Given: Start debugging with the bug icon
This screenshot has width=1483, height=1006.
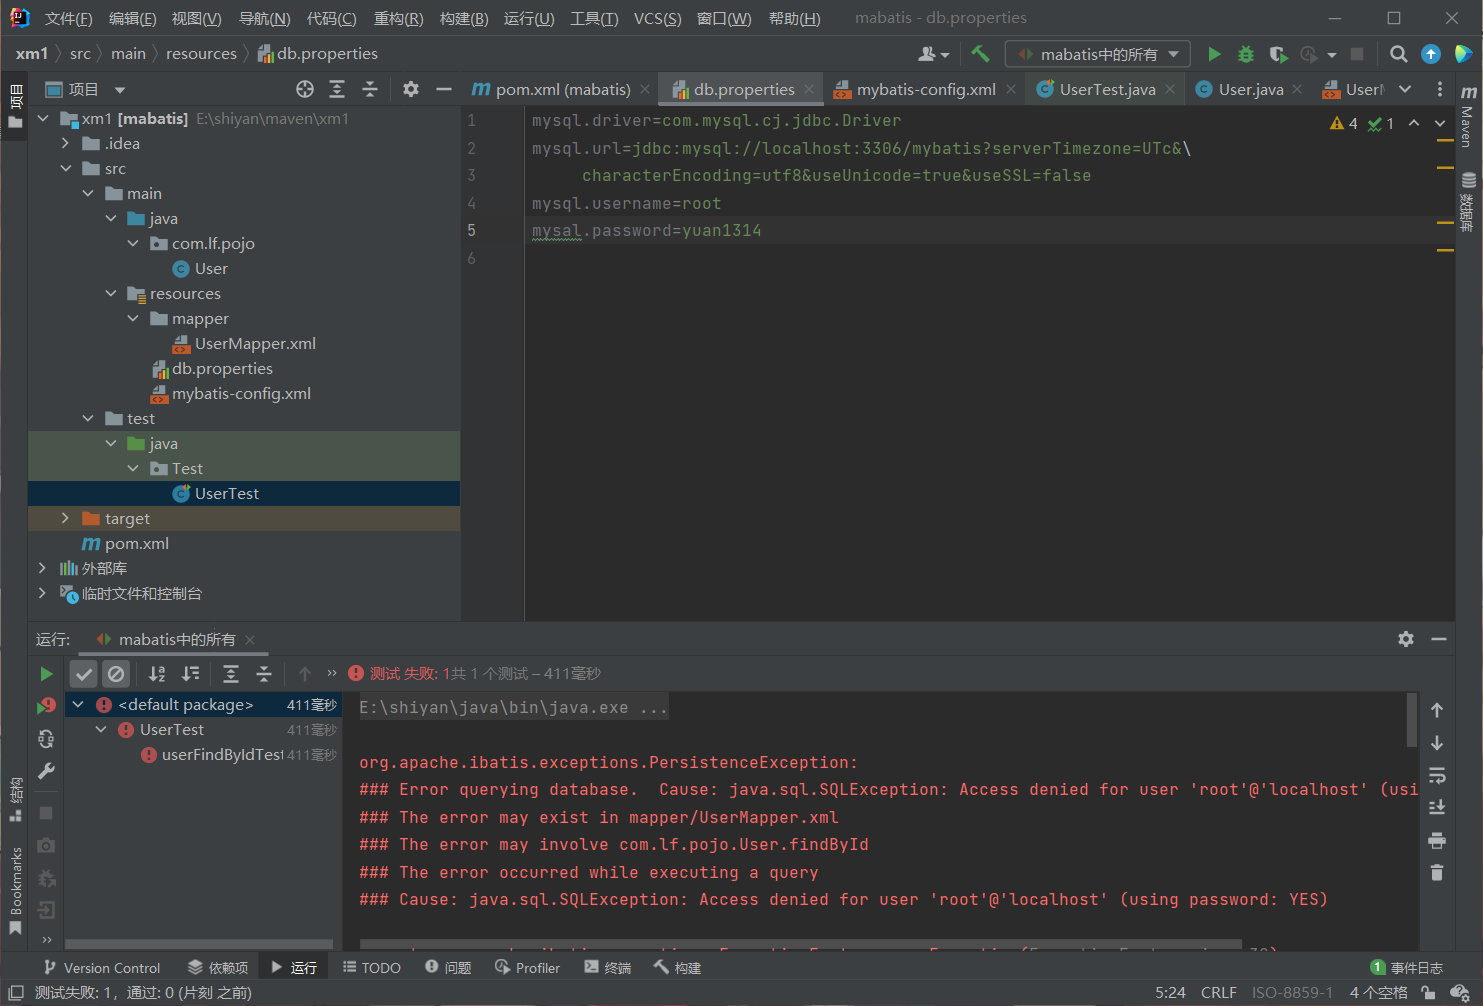Looking at the screenshot, I should [x=1246, y=54].
